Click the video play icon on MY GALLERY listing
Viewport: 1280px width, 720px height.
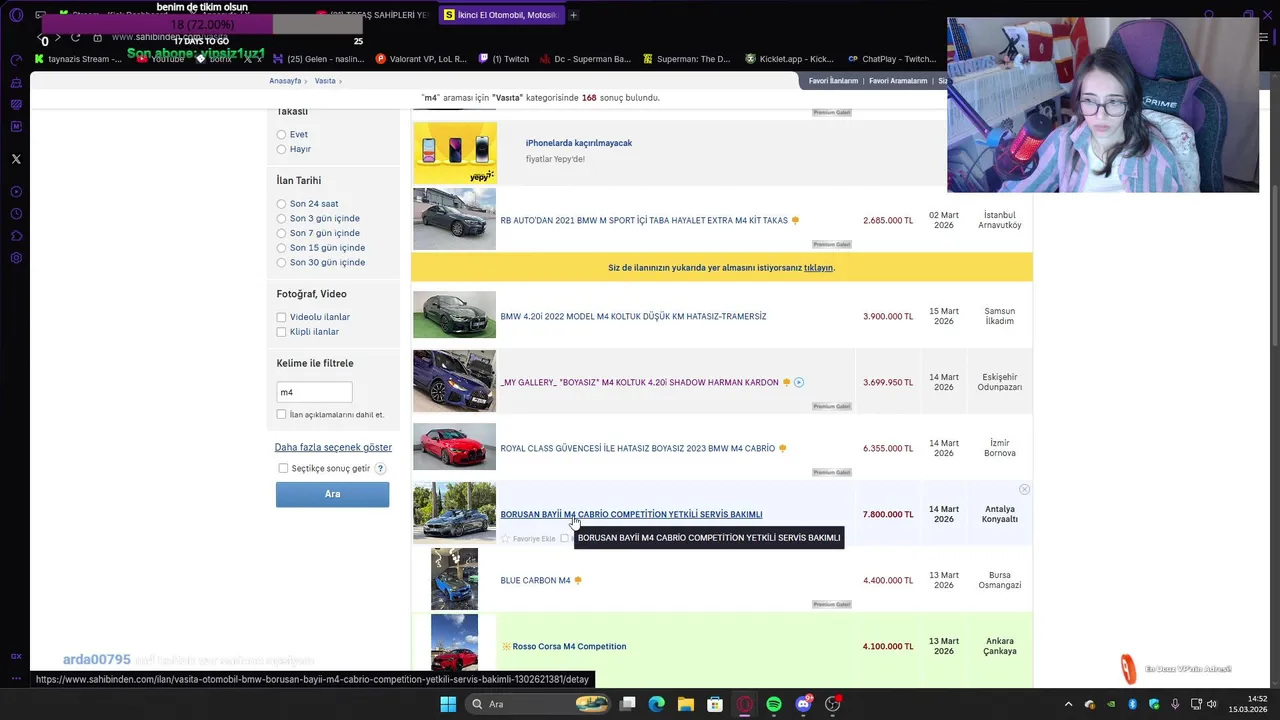(798, 382)
